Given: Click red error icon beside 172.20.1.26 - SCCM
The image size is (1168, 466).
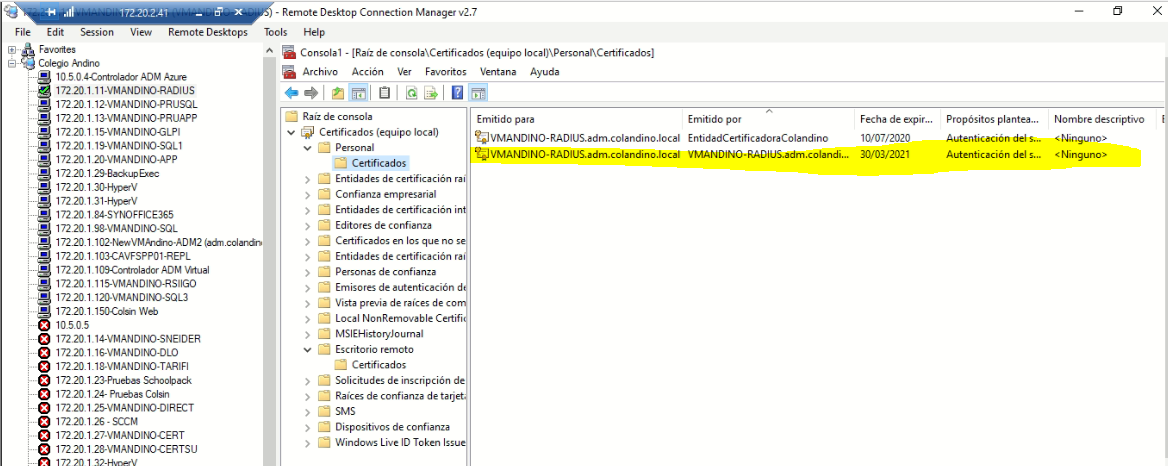Looking at the screenshot, I should 44,421.
